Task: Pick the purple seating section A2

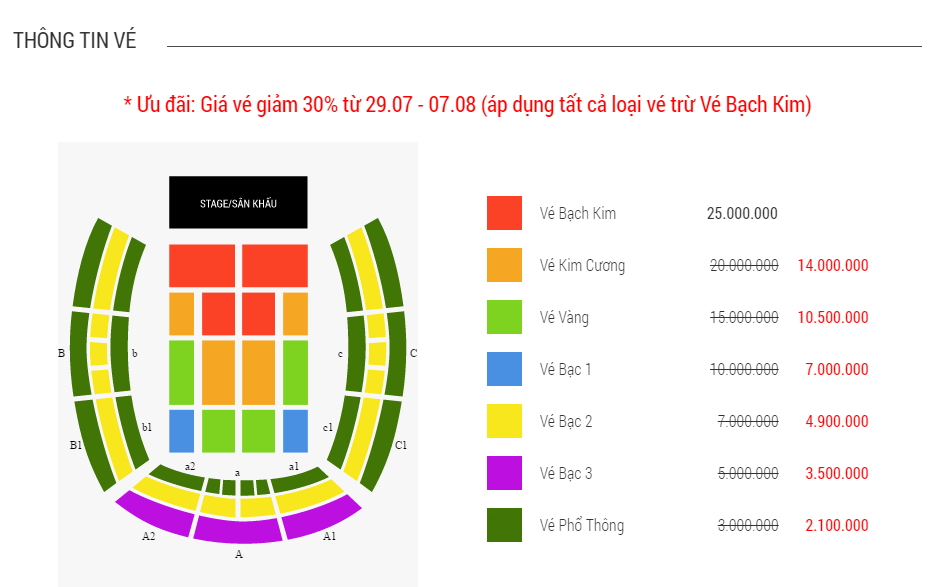Action: click(x=155, y=516)
